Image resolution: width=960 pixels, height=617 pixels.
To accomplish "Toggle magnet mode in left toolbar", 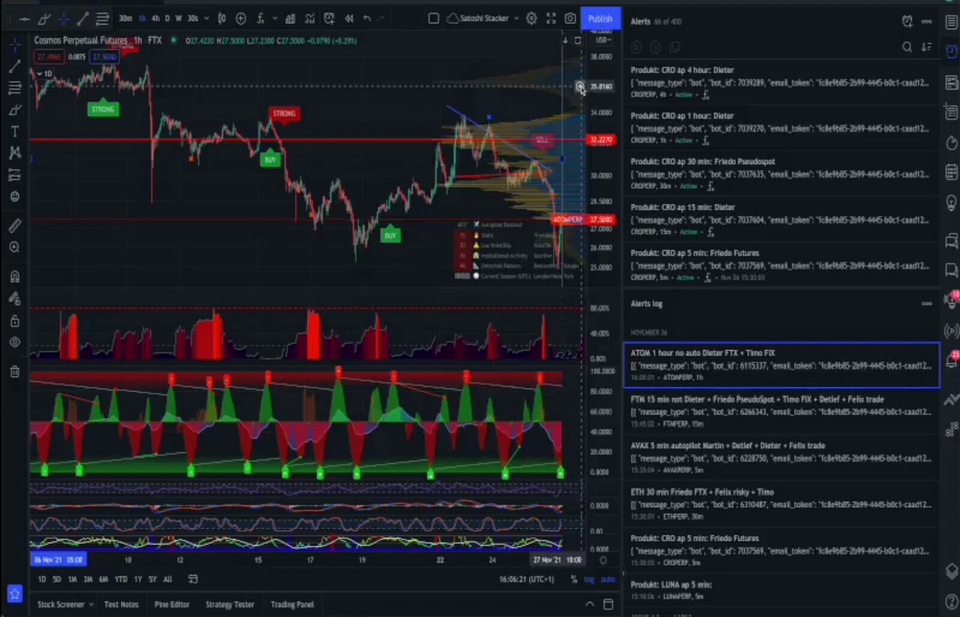I will coord(15,277).
